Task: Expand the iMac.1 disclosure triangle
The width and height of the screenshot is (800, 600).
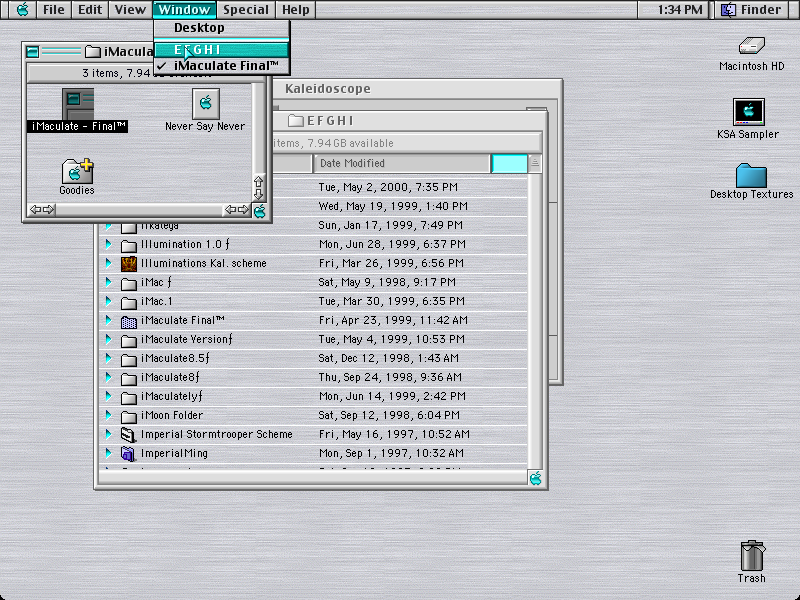Action: pos(108,301)
